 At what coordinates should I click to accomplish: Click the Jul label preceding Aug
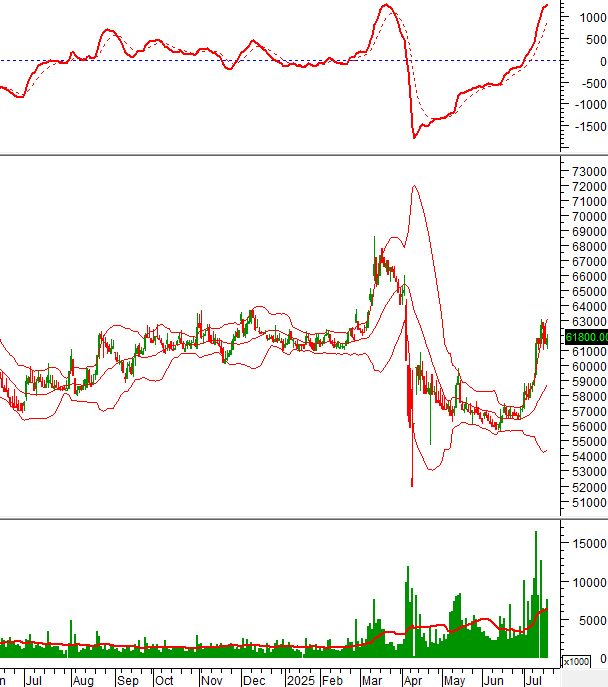[x=34, y=680]
